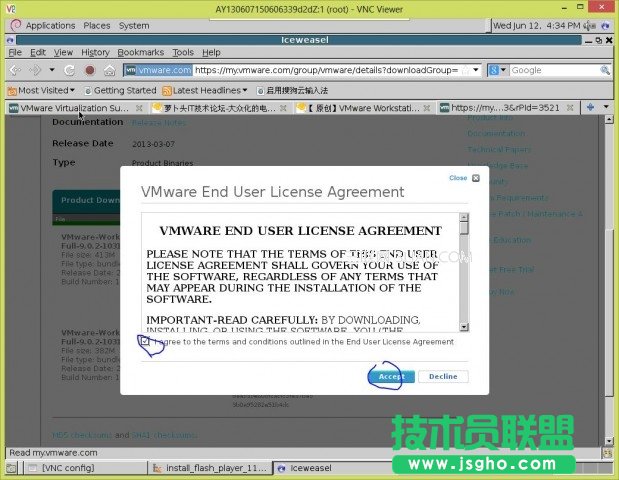
Task: Open the Places menu
Action: click(x=97, y=26)
